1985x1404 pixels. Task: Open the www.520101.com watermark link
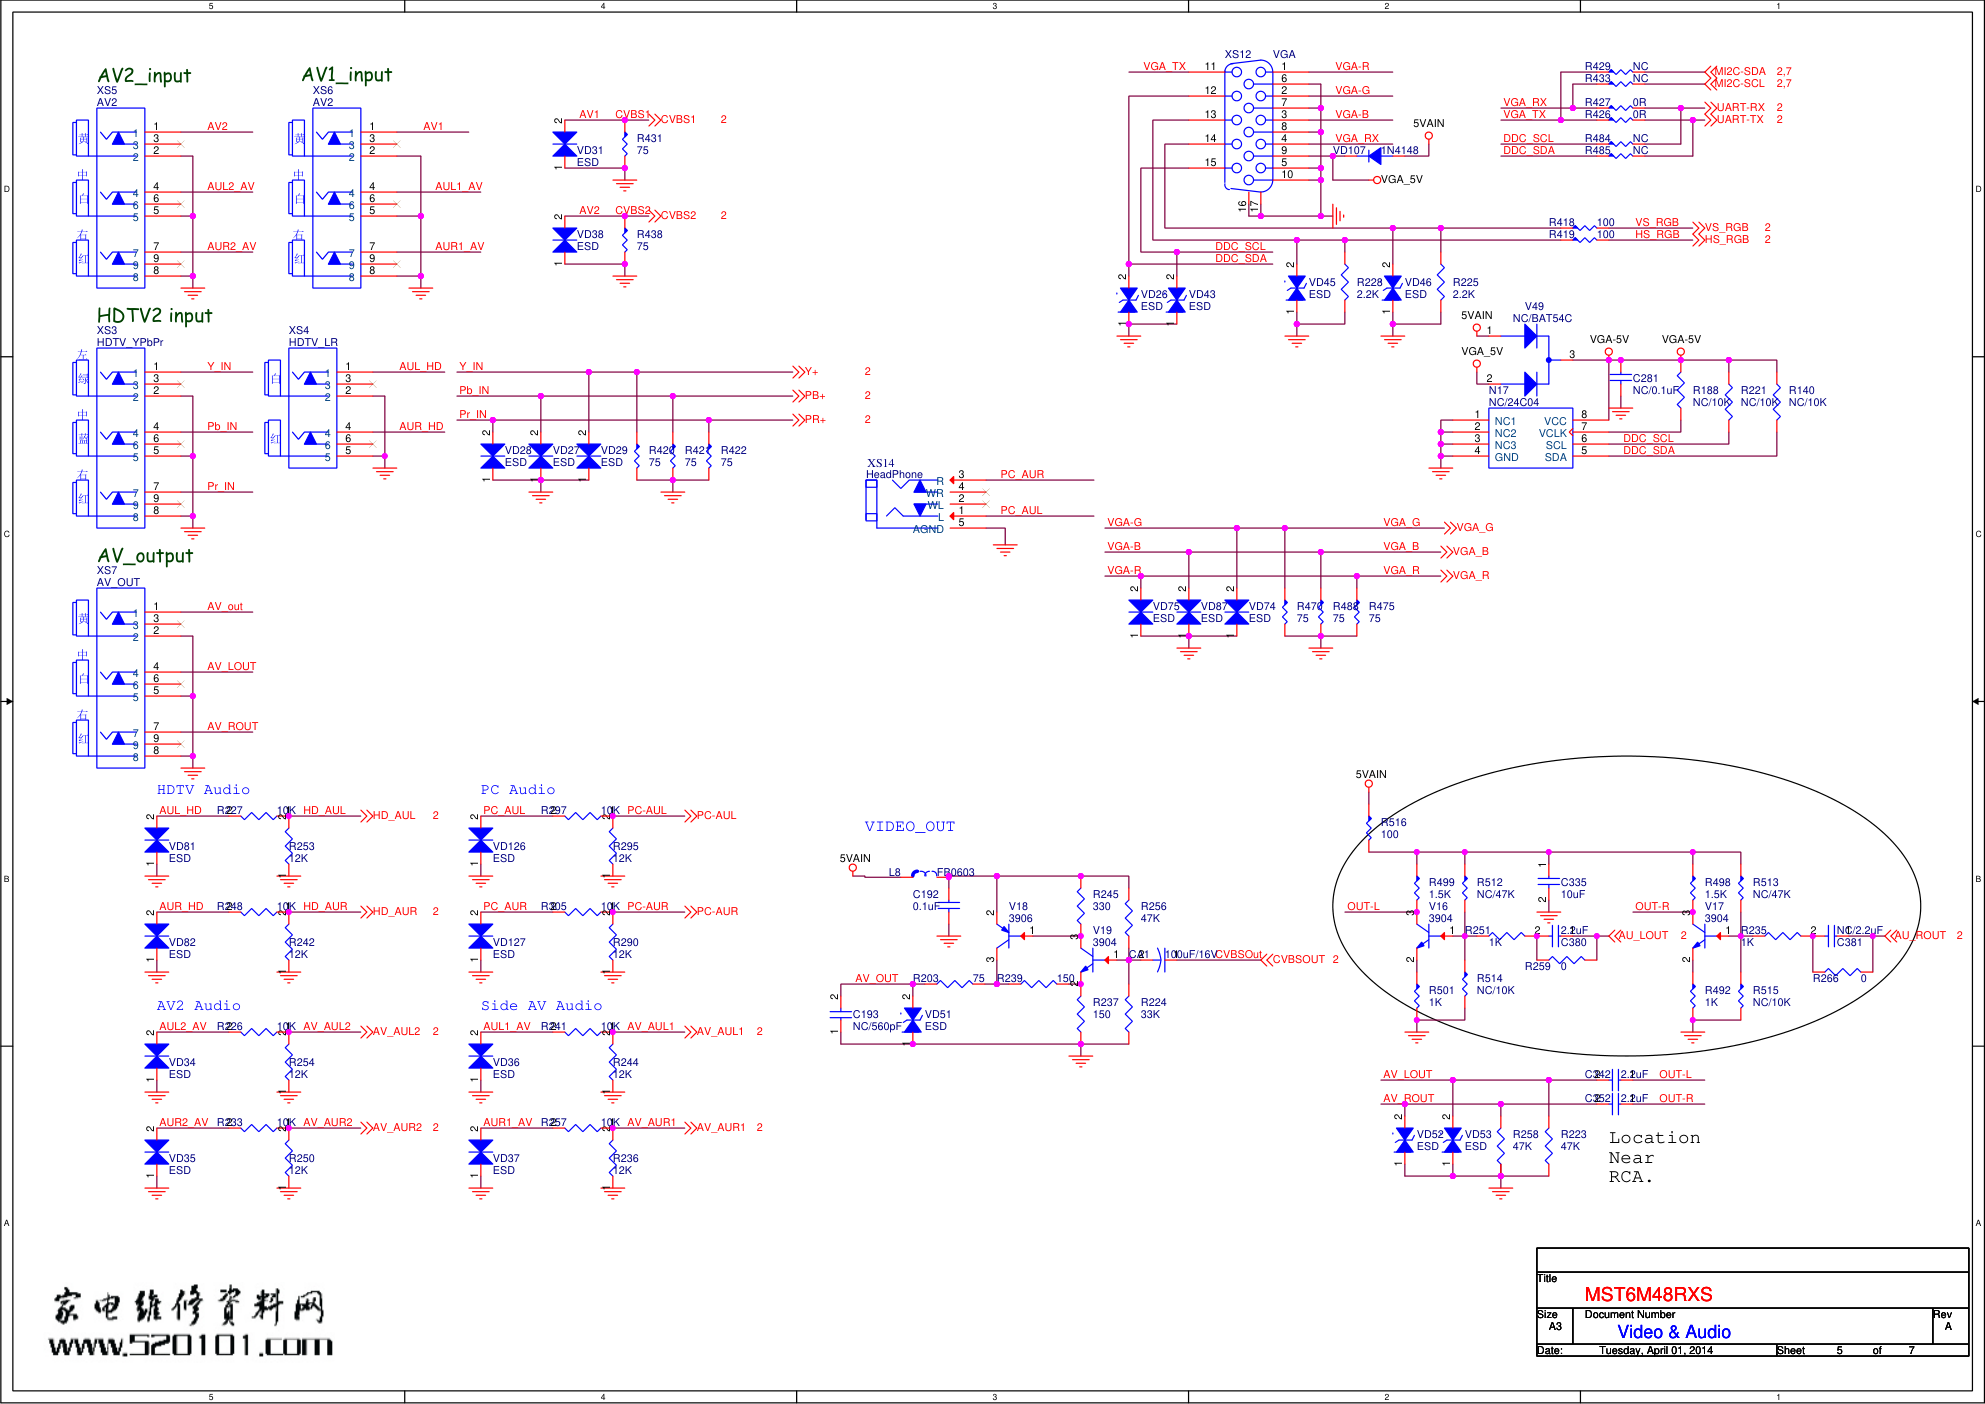tap(190, 1345)
